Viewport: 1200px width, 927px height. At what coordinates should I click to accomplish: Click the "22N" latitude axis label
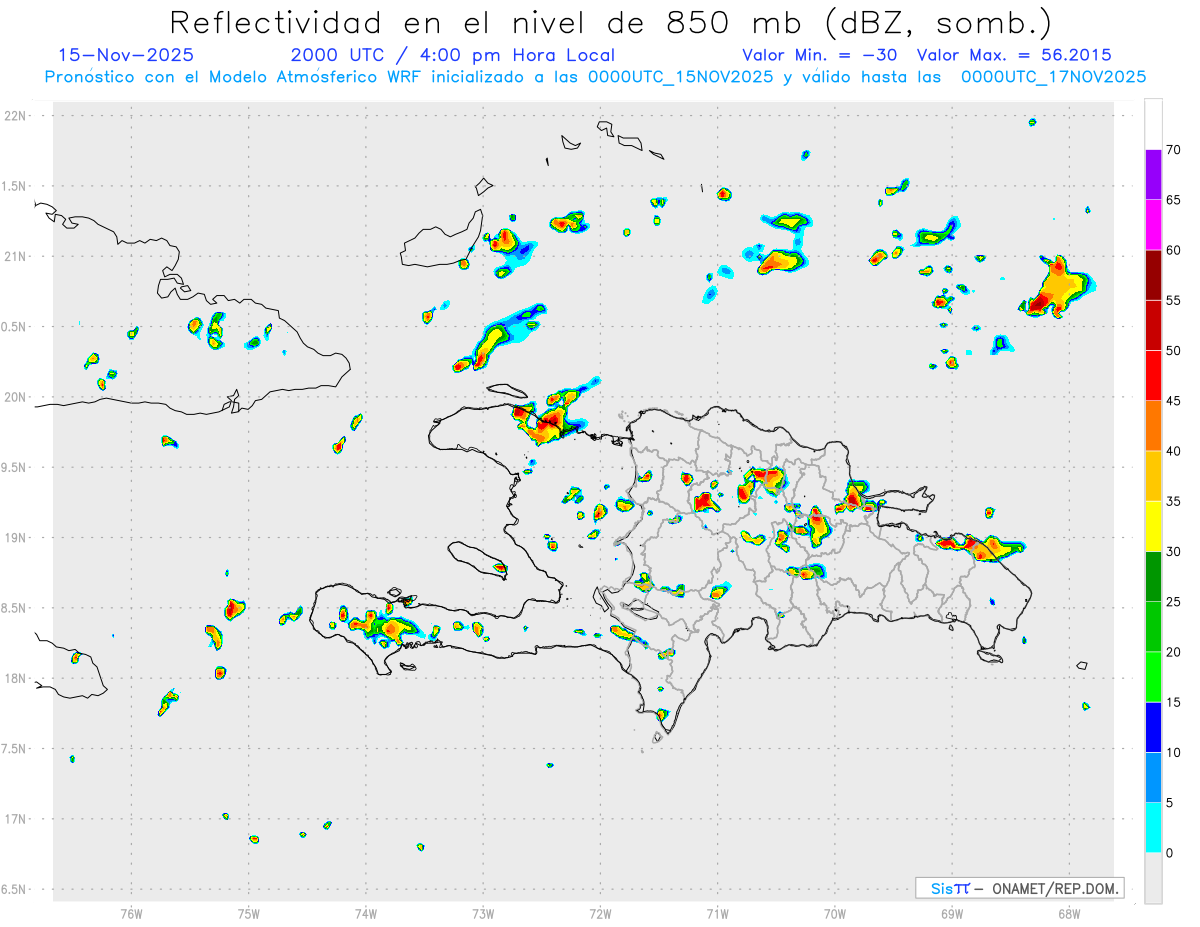(17, 116)
